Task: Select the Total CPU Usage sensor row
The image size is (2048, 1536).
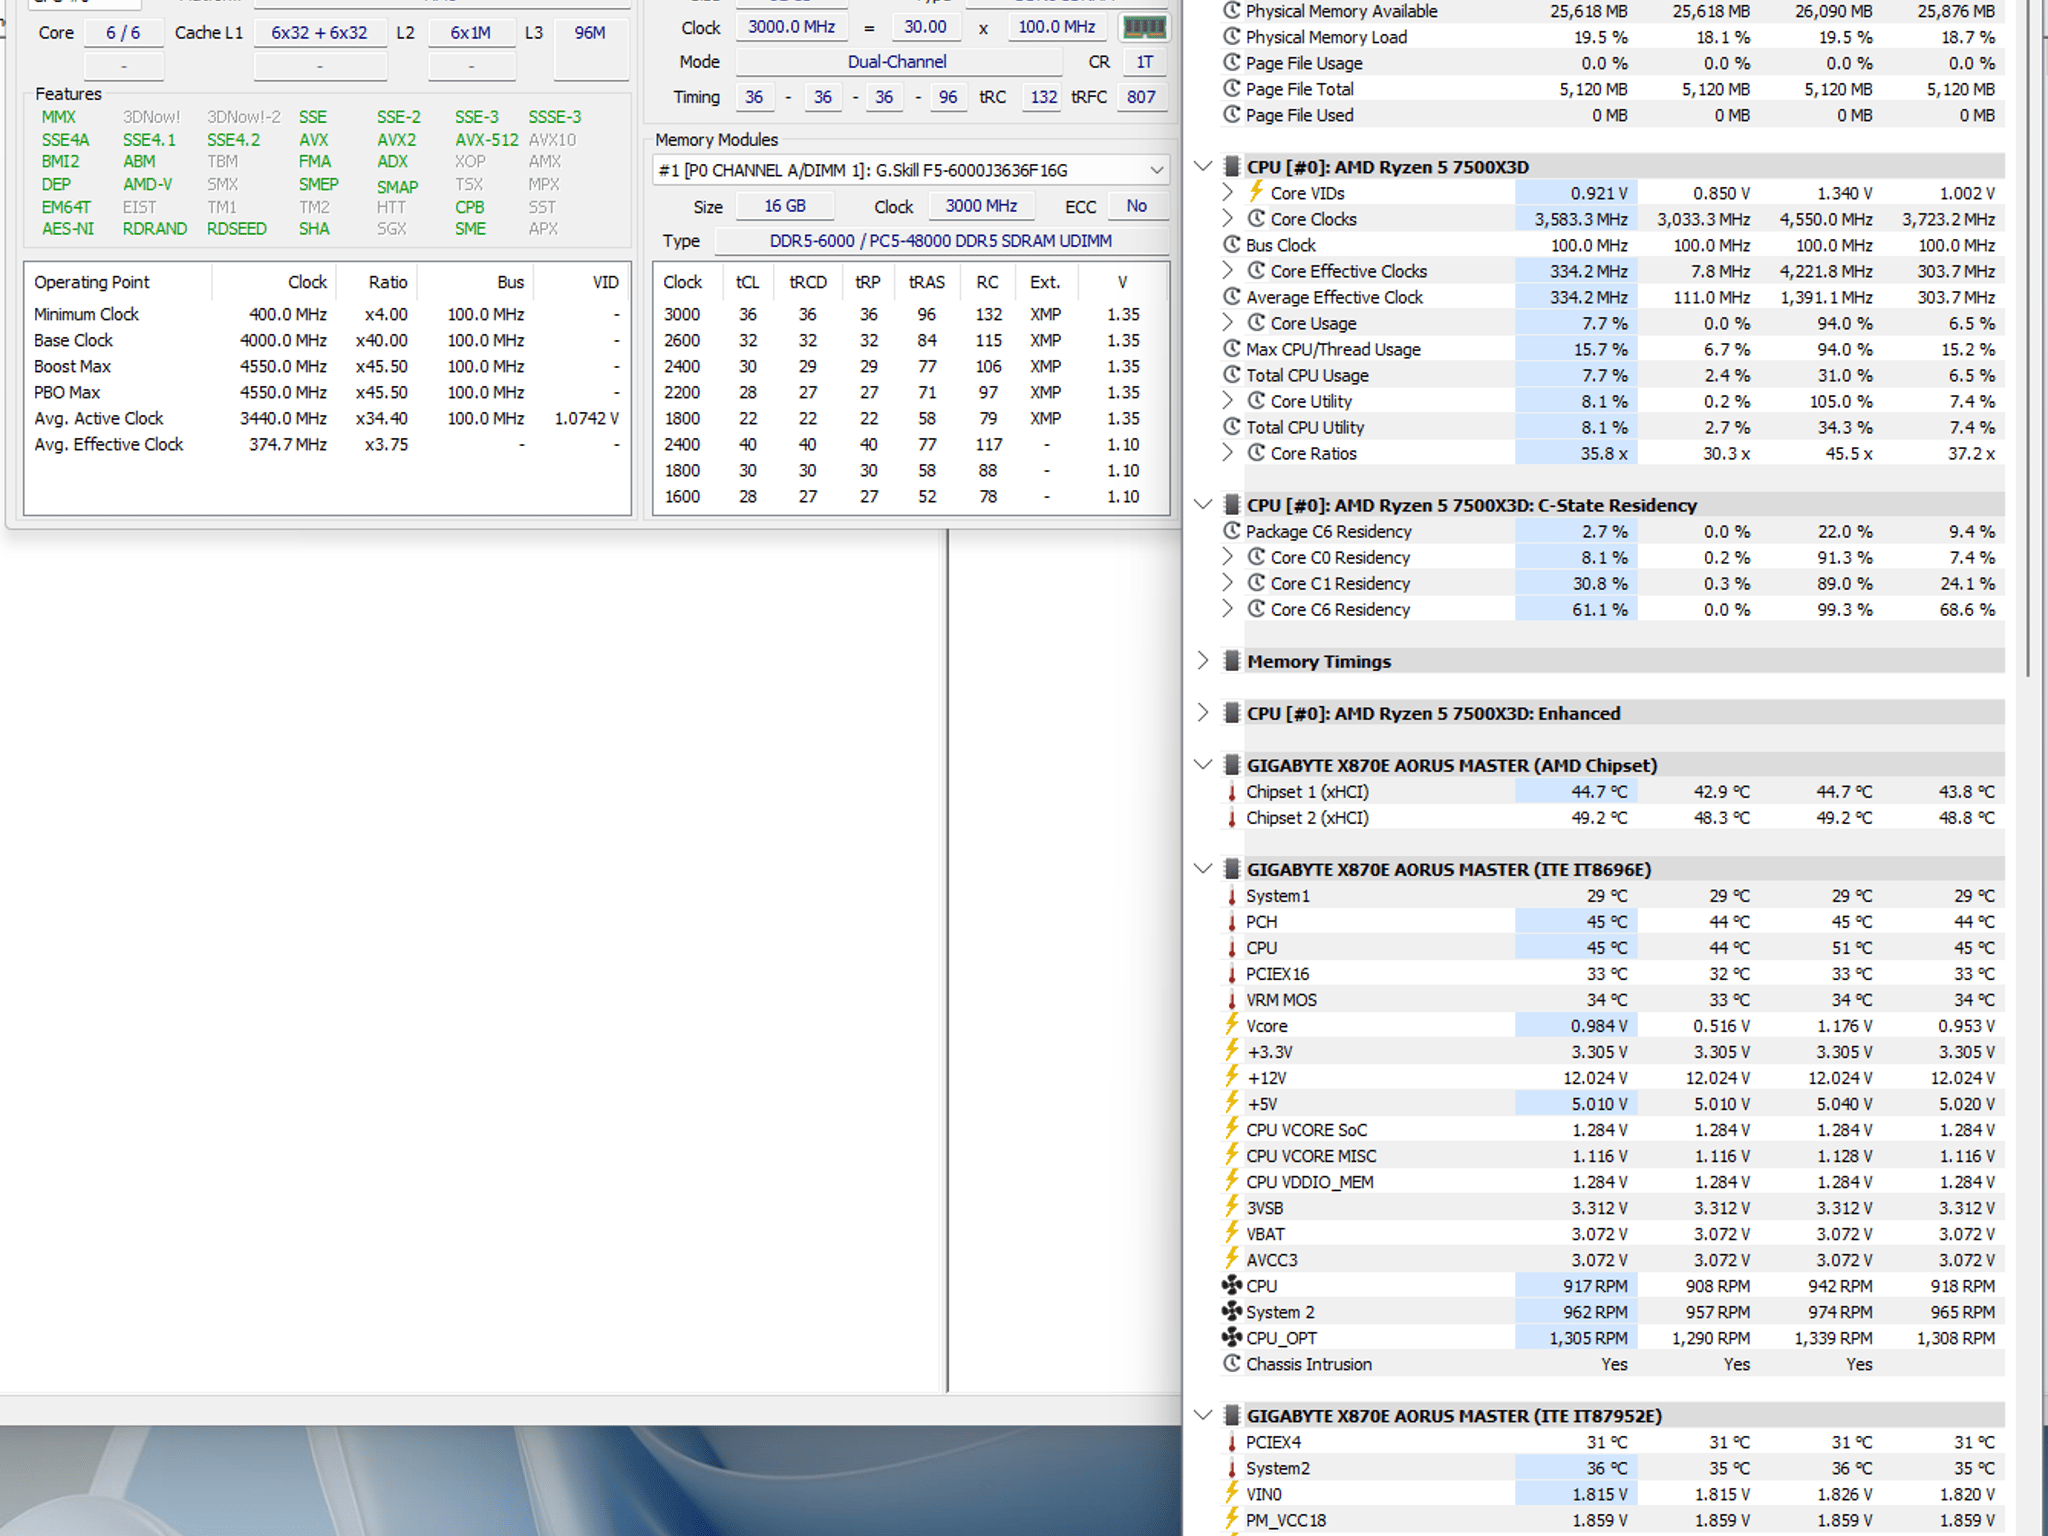Action: (1611, 375)
